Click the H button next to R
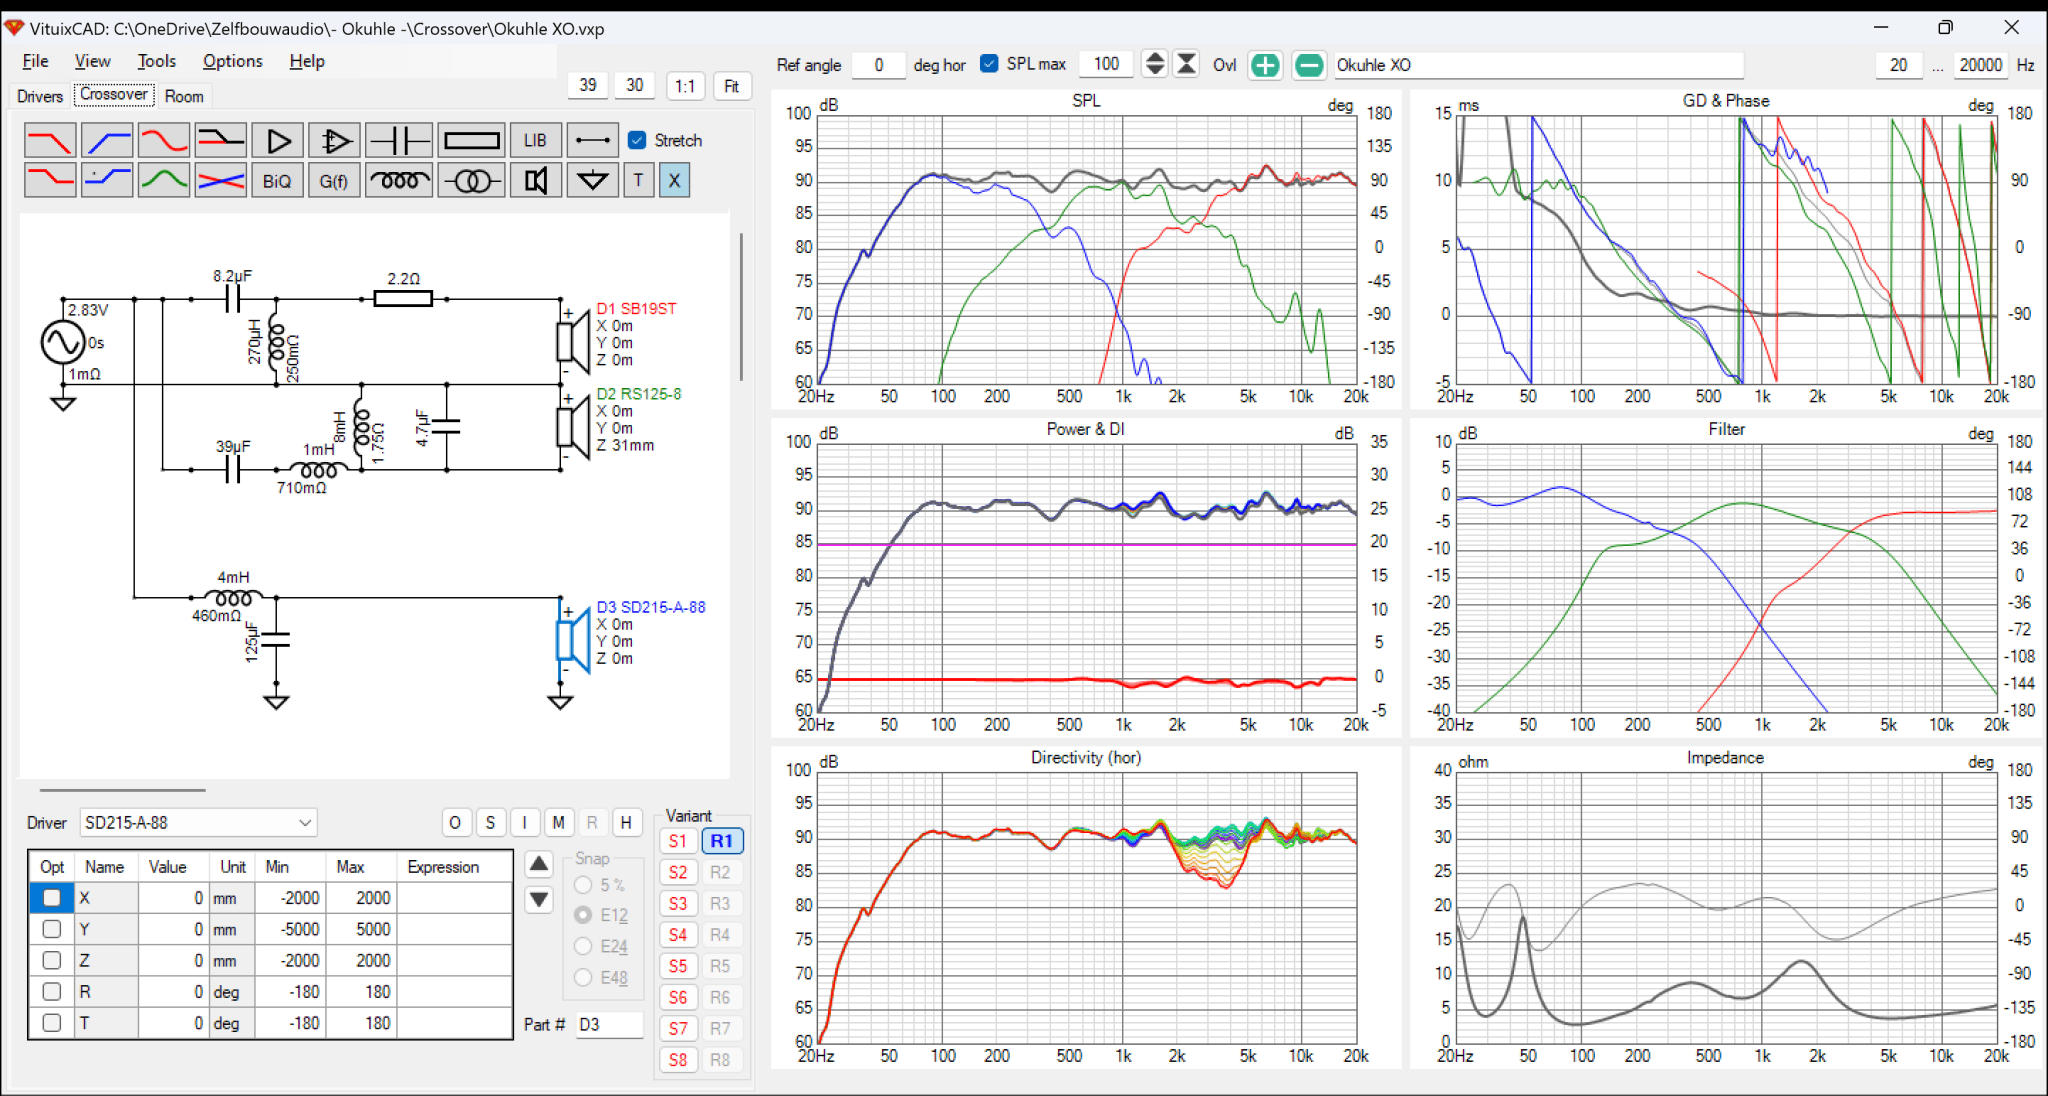 (626, 822)
